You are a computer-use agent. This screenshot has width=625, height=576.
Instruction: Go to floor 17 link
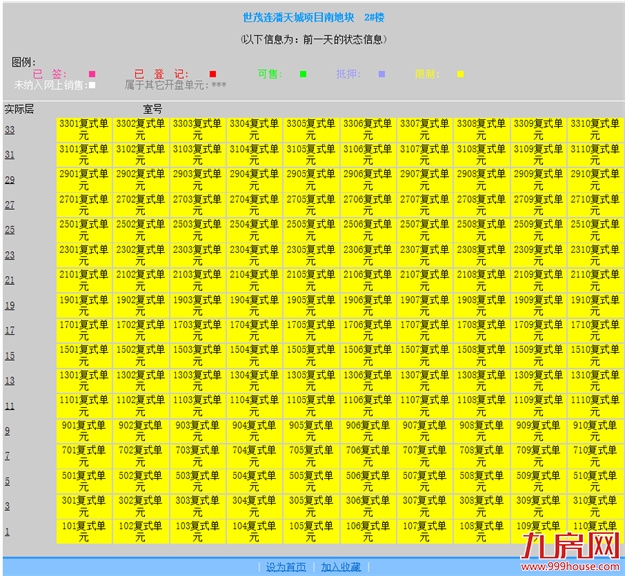pos(9,331)
